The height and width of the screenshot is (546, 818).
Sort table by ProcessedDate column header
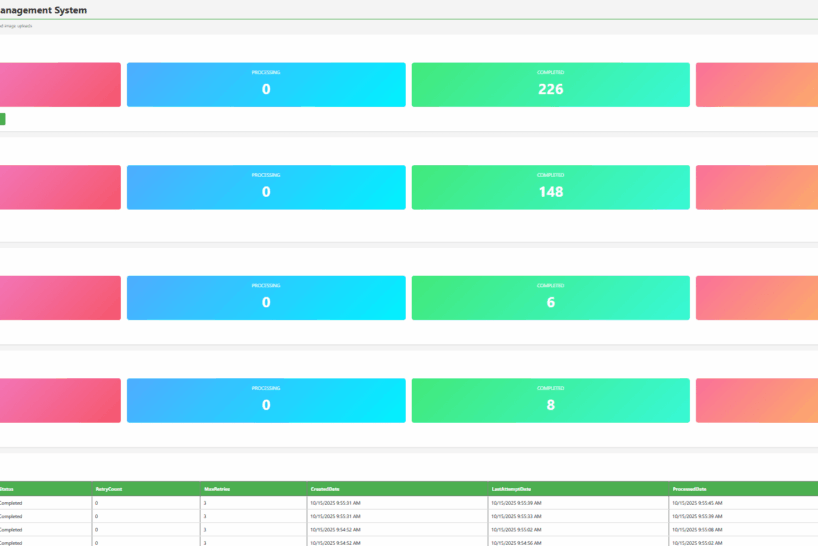(743, 489)
